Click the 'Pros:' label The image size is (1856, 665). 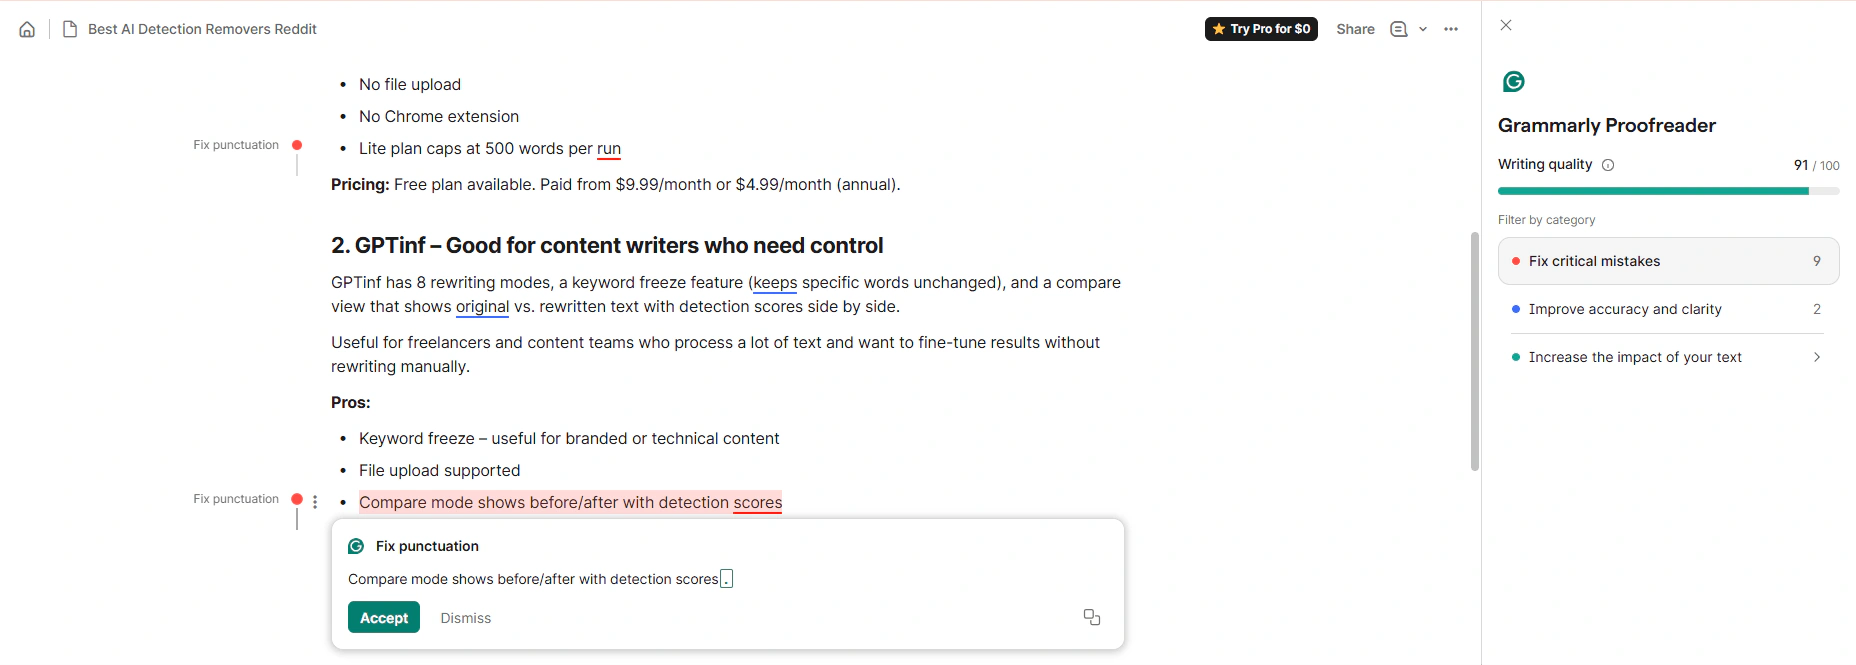click(351, 403)
